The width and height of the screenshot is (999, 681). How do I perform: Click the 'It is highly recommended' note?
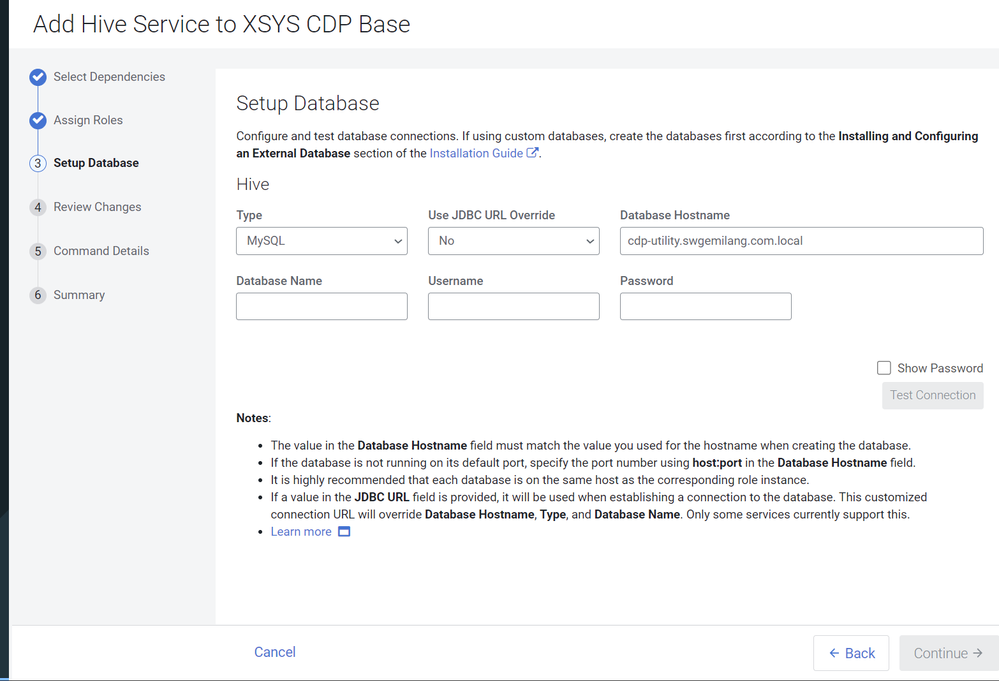pos(540,480)
